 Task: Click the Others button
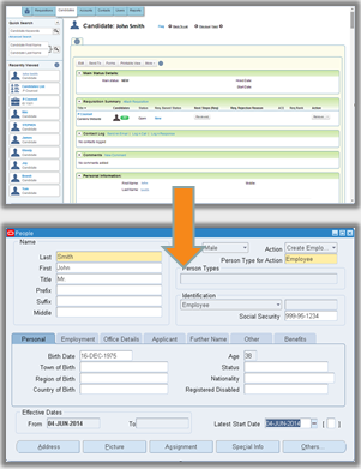(x=314, y=447)
